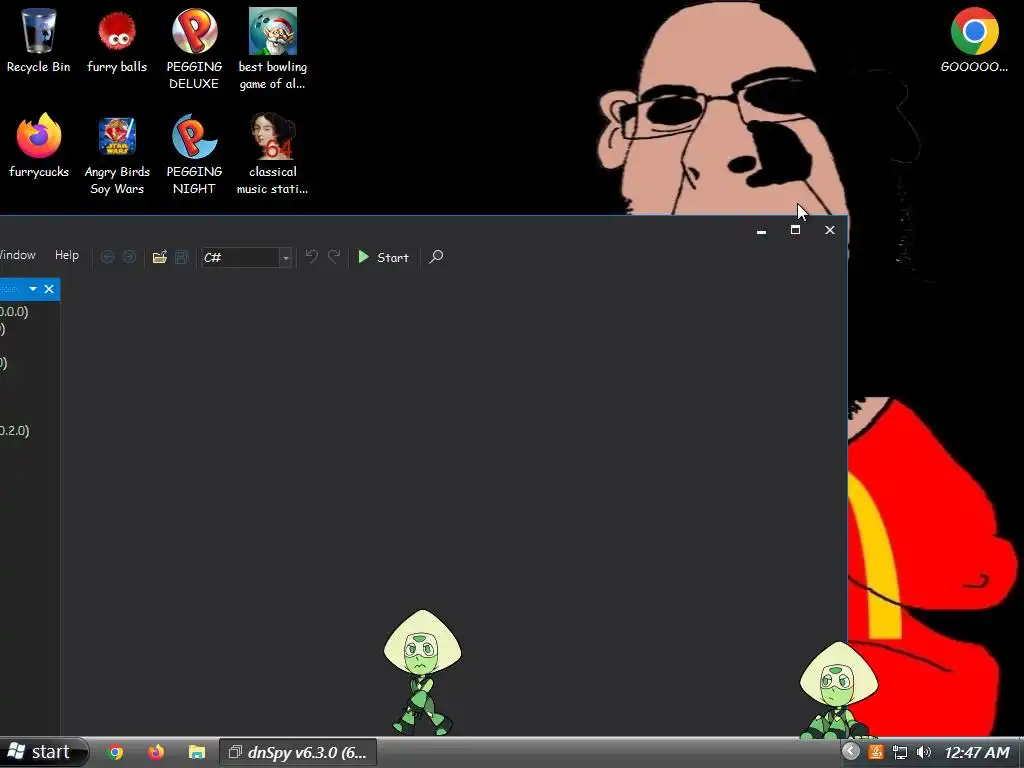Select the PEGGING DELUXE desktop icon
Image resolution: width=1024 pixels, height=768 pixels.
pos(194,49)
